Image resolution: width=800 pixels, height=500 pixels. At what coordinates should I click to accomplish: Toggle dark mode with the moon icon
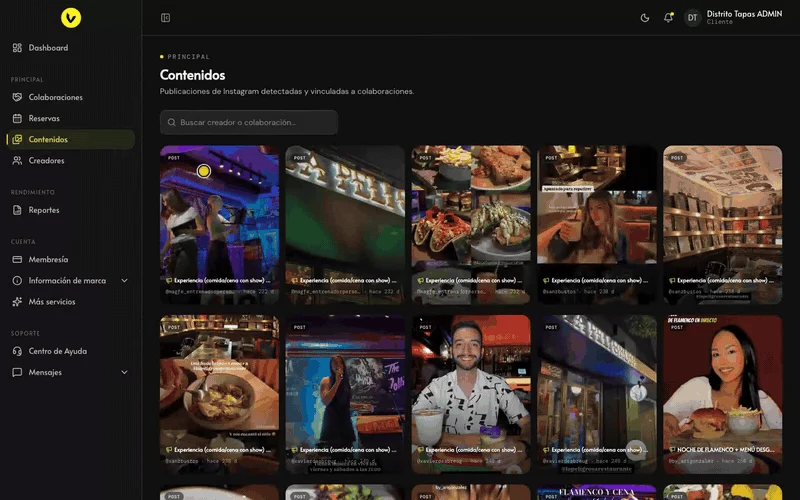point(645,18)
